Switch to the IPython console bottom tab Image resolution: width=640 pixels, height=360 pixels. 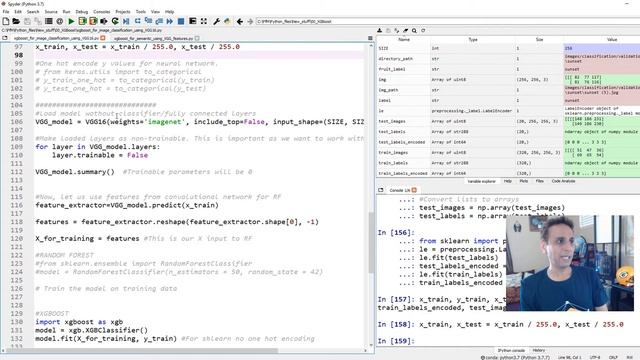tap(511, 351)
